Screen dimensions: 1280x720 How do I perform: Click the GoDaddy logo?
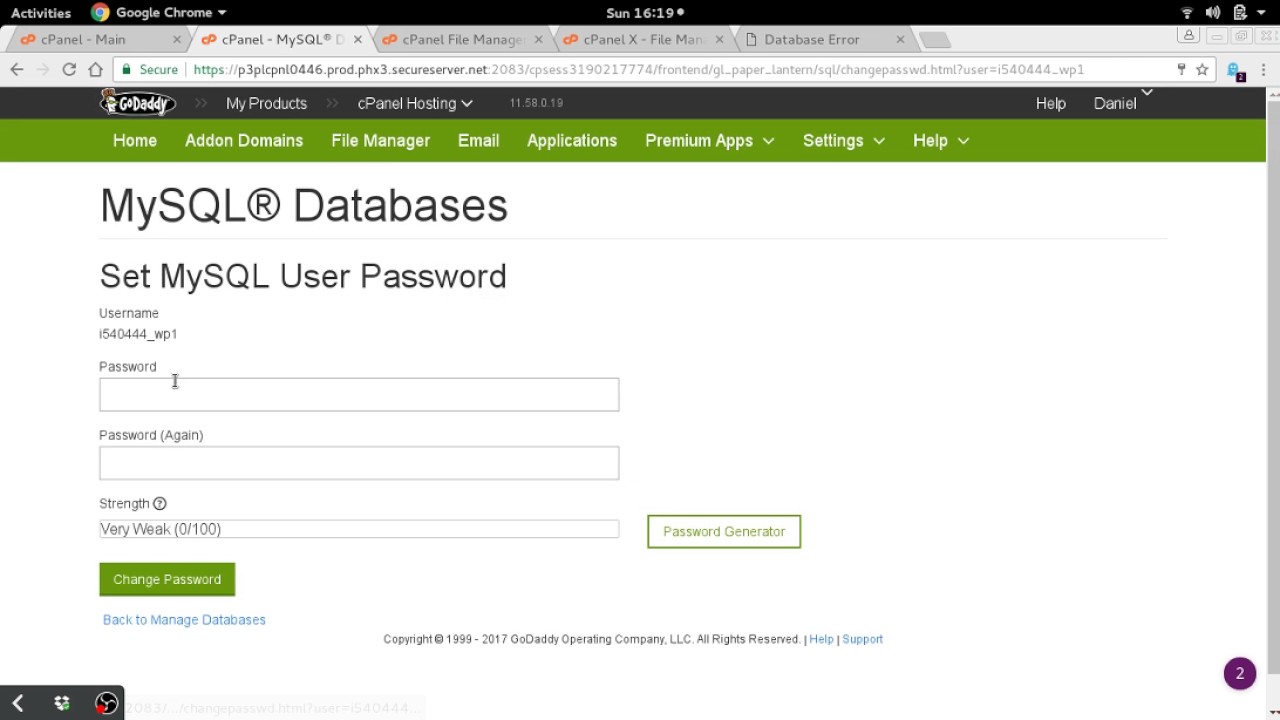pyautogui.click(x=138, y=103)
